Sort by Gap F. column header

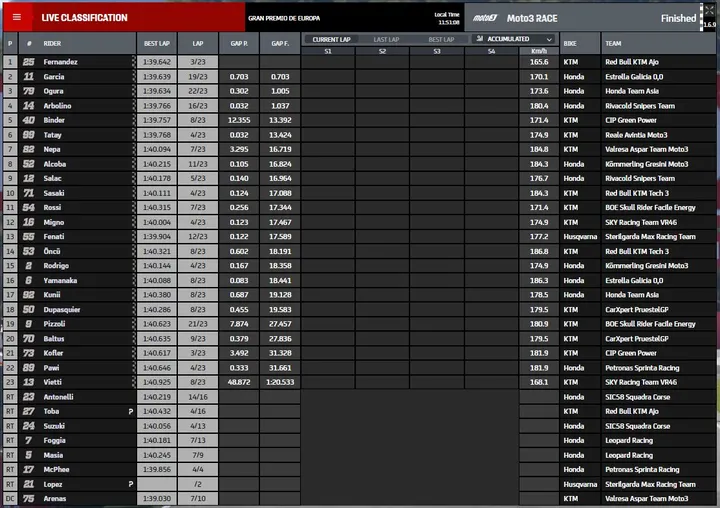pyautogui.click(x=280, y=43)
